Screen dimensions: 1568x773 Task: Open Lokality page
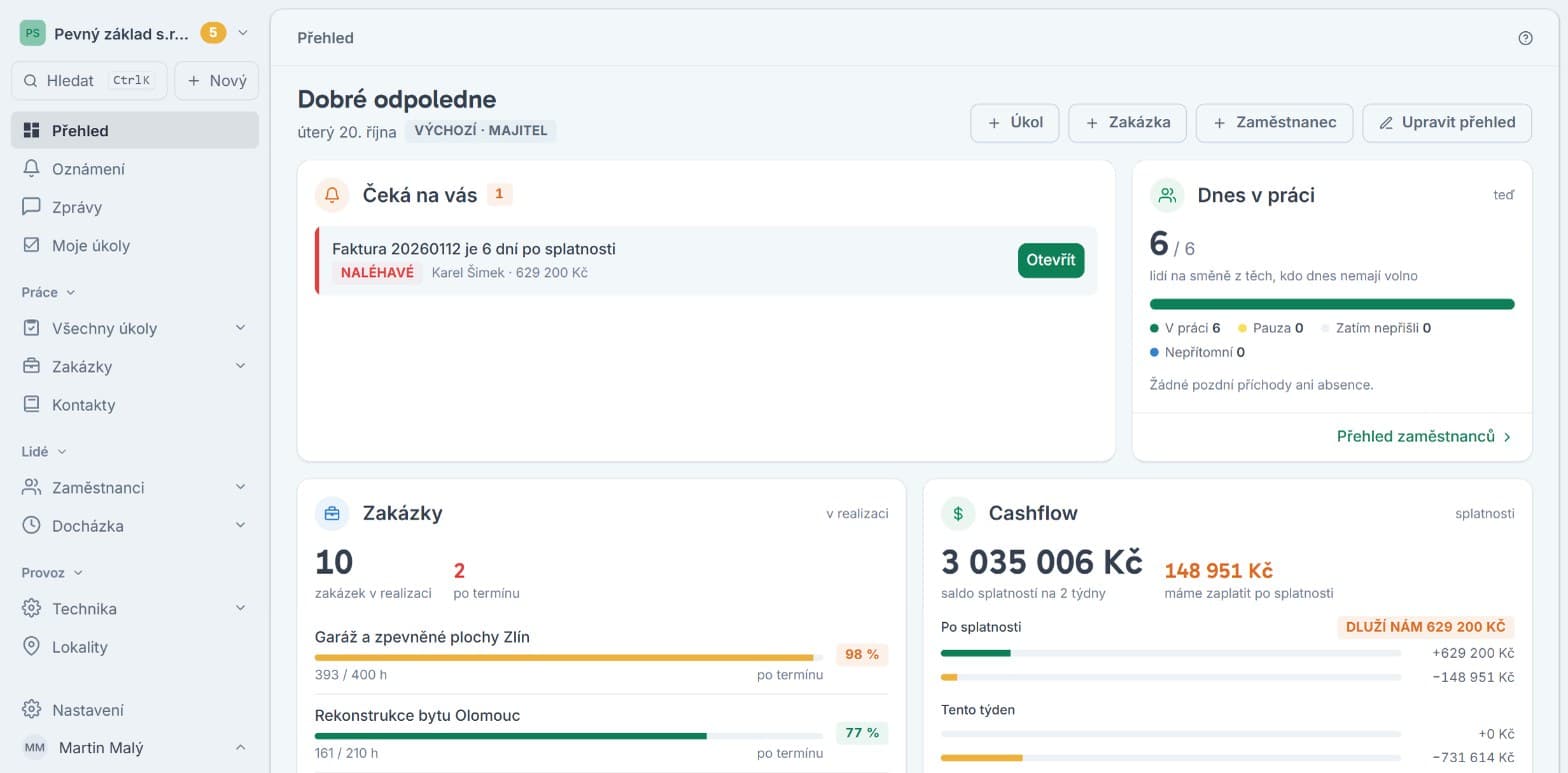point(135,647)
